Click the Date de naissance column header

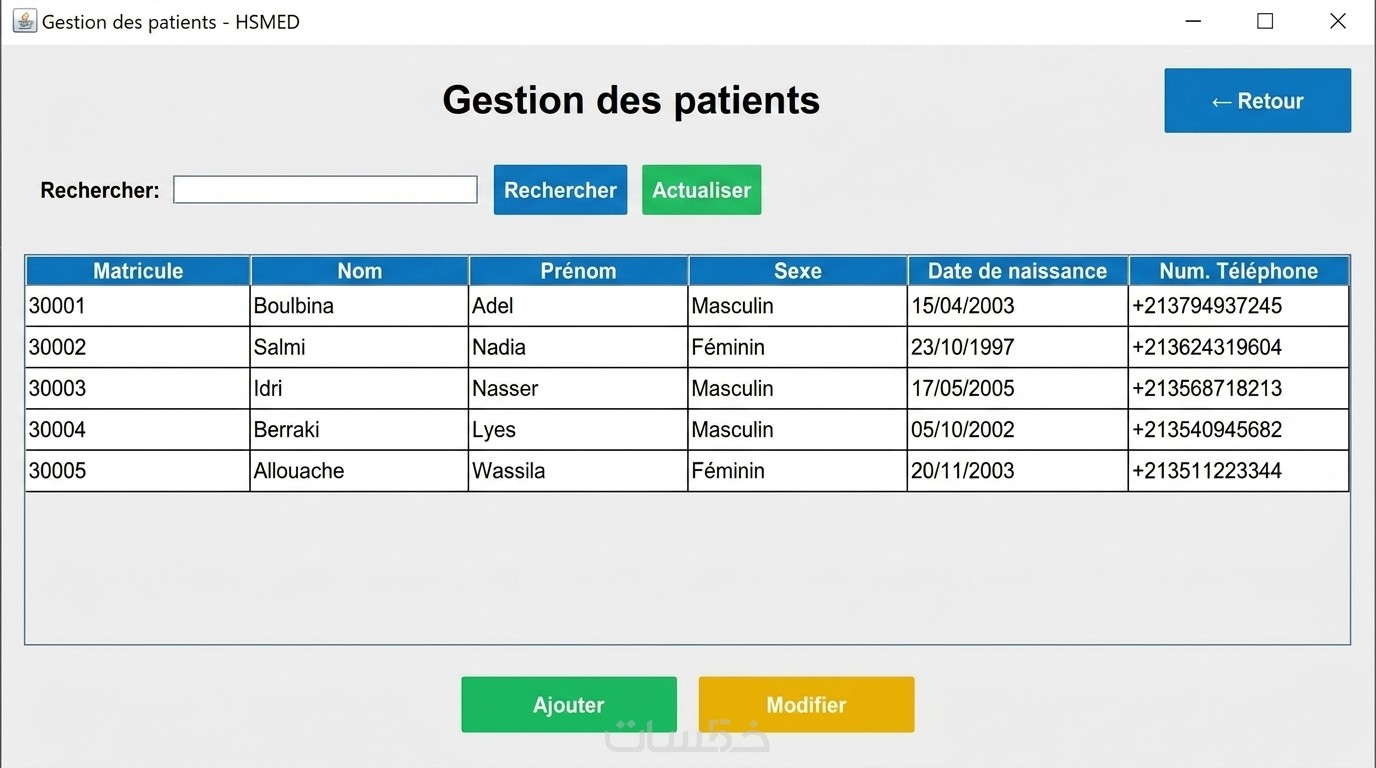pyautogui.click(x=1017, y=271)
